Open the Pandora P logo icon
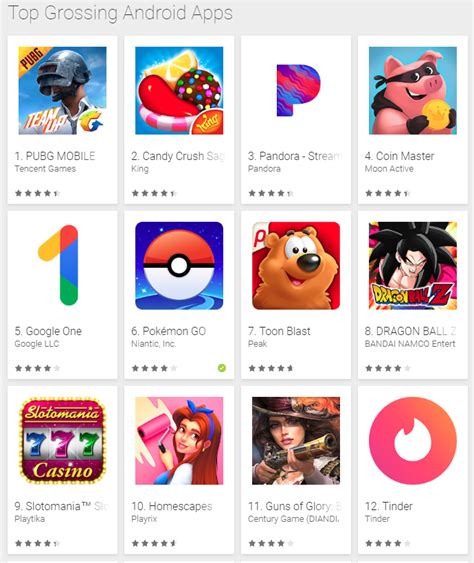474x563 pixels. coord(298,90)
